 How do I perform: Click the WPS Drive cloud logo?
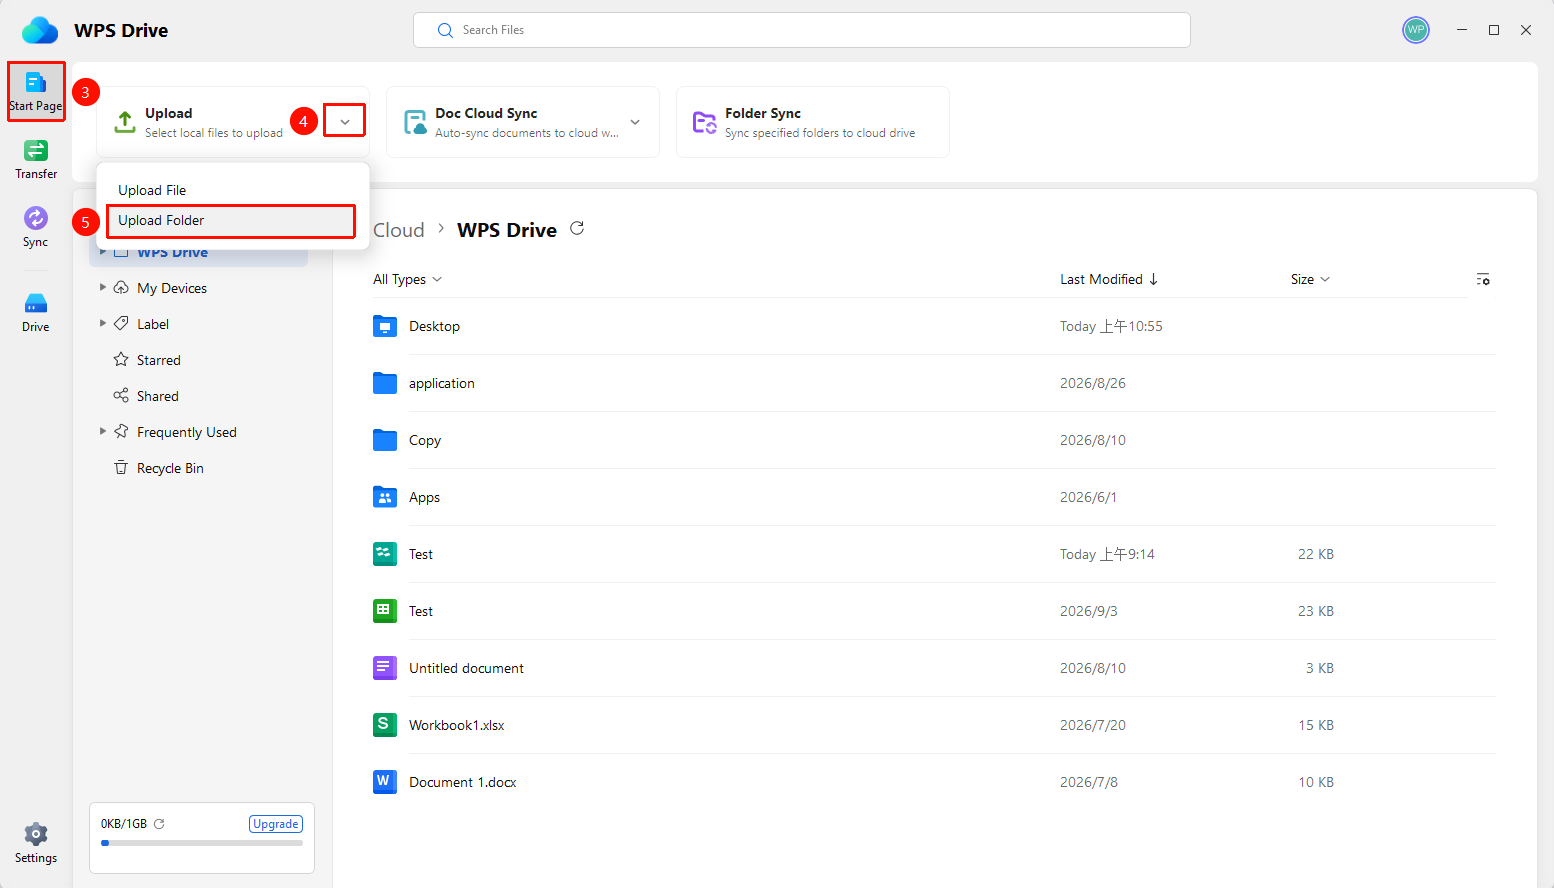[40, 30]
